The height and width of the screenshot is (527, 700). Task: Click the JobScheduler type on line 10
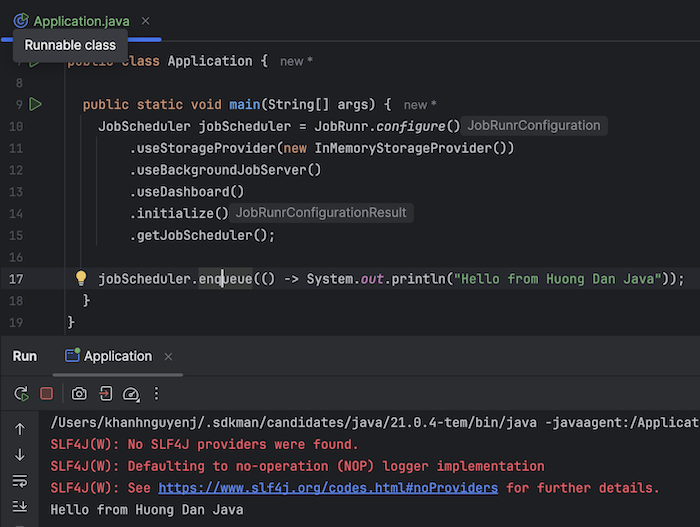click(144, 126)
